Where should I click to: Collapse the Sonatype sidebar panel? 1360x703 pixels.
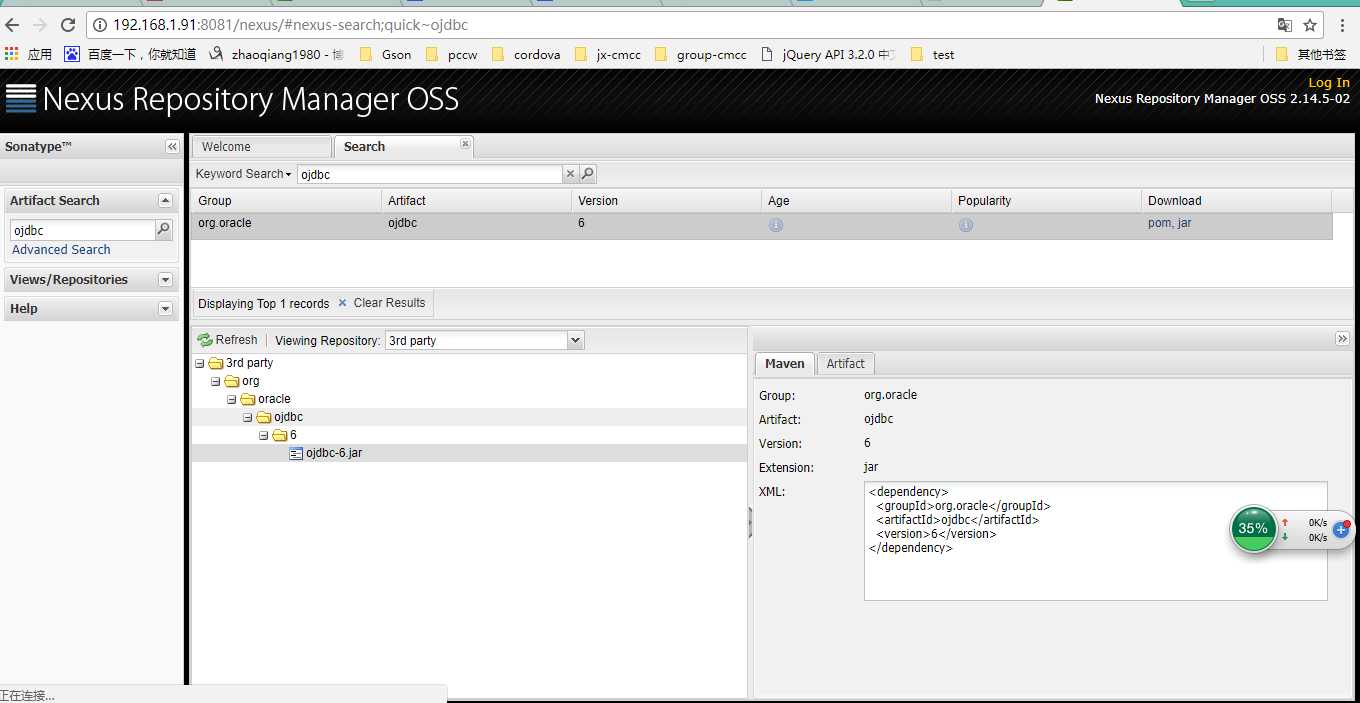172,147
